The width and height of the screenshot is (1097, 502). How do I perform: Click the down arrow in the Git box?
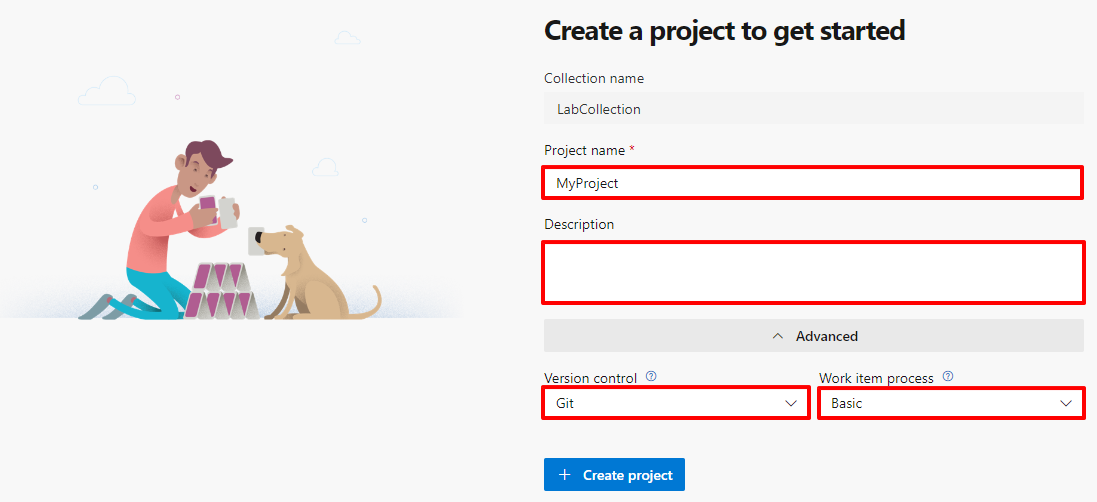pos(792,403)
